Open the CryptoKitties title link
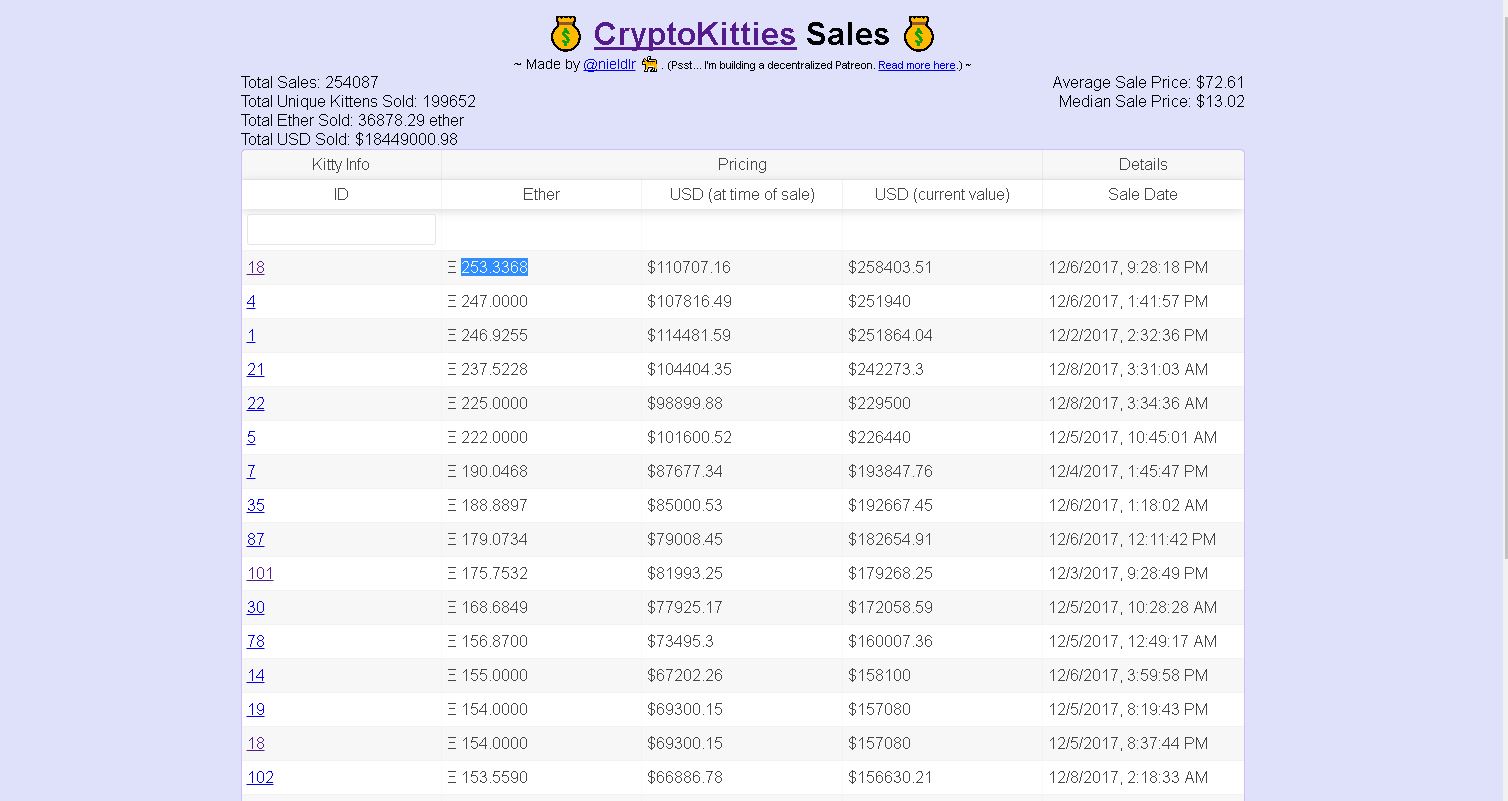The height and width of the screenshot is (801, 1508). click(694, 34)
